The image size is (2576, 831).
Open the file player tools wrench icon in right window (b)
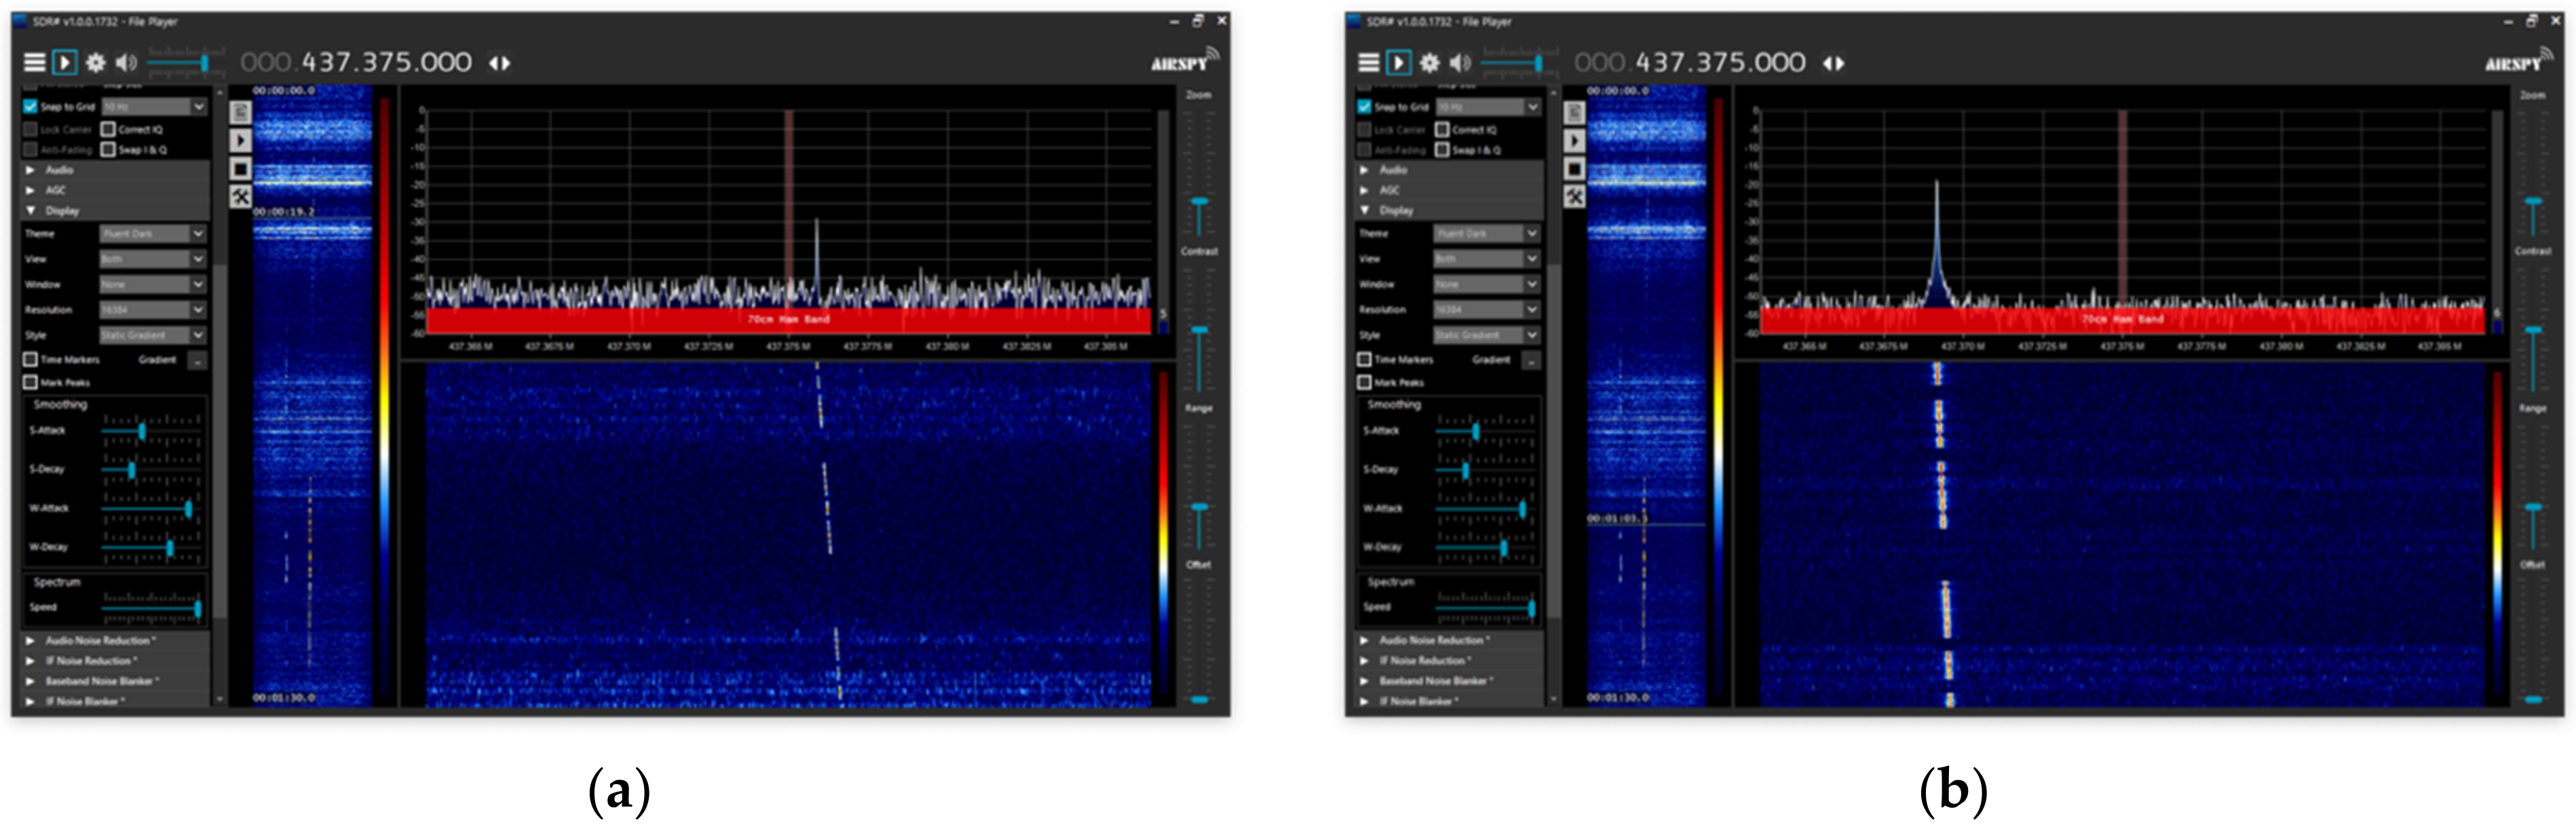click(x=1574, y=197)
